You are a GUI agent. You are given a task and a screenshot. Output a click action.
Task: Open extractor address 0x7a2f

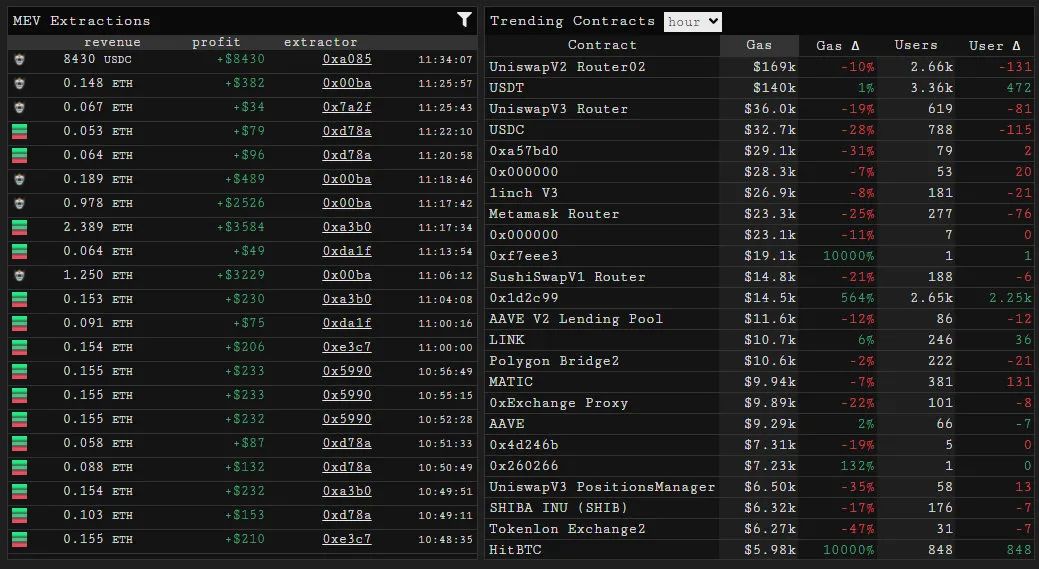(x=347, y=107)
